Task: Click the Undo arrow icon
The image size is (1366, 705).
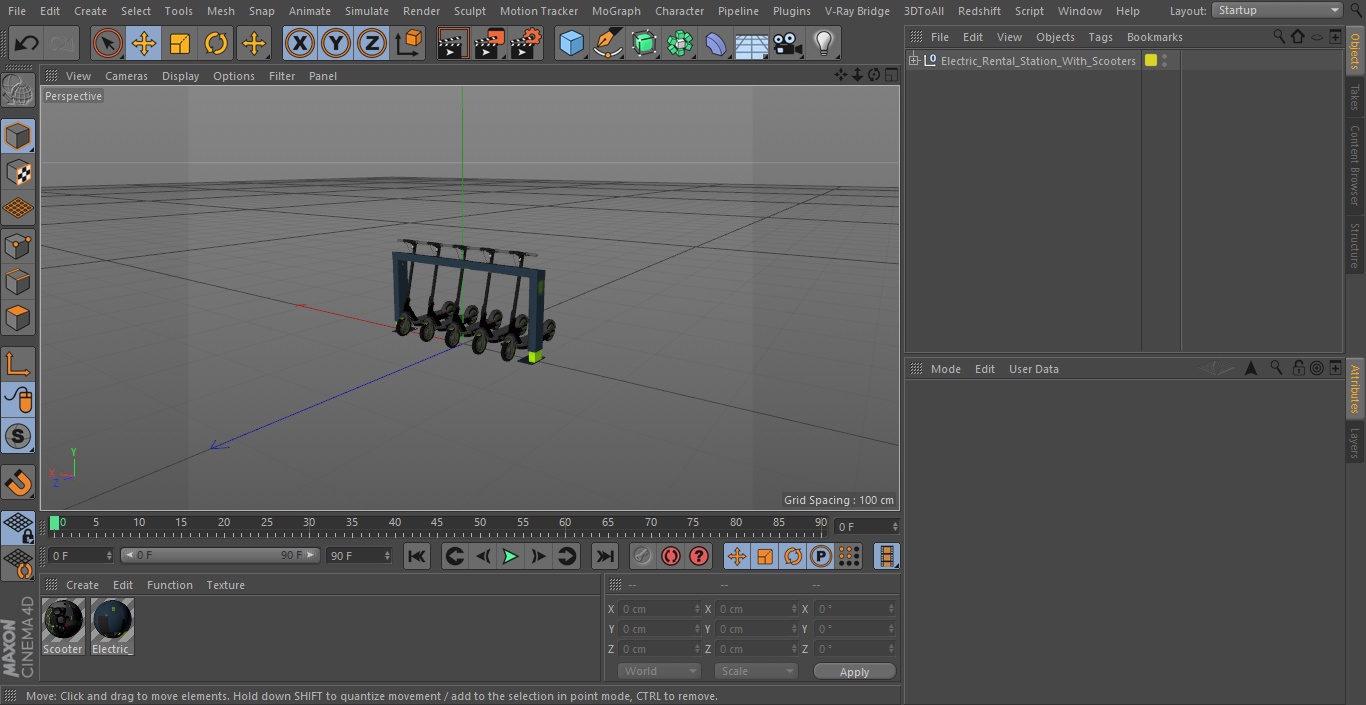Action: (x=27, y=43)
